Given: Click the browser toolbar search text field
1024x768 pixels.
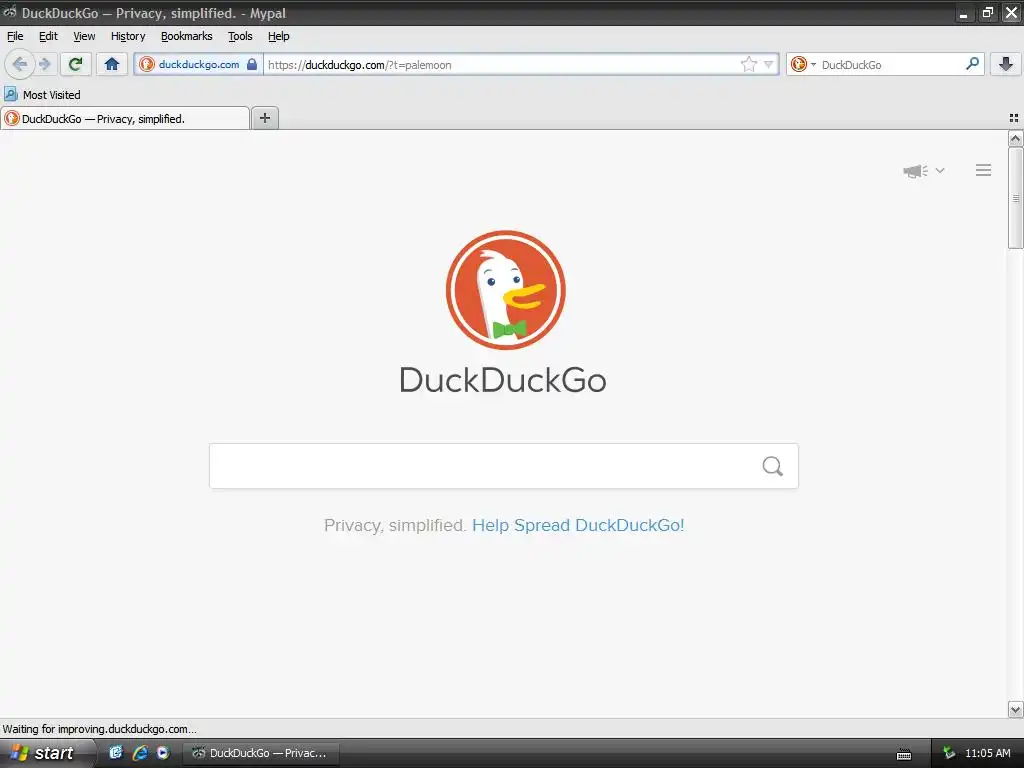Looking at the screenshot, I should click(890, 64).
